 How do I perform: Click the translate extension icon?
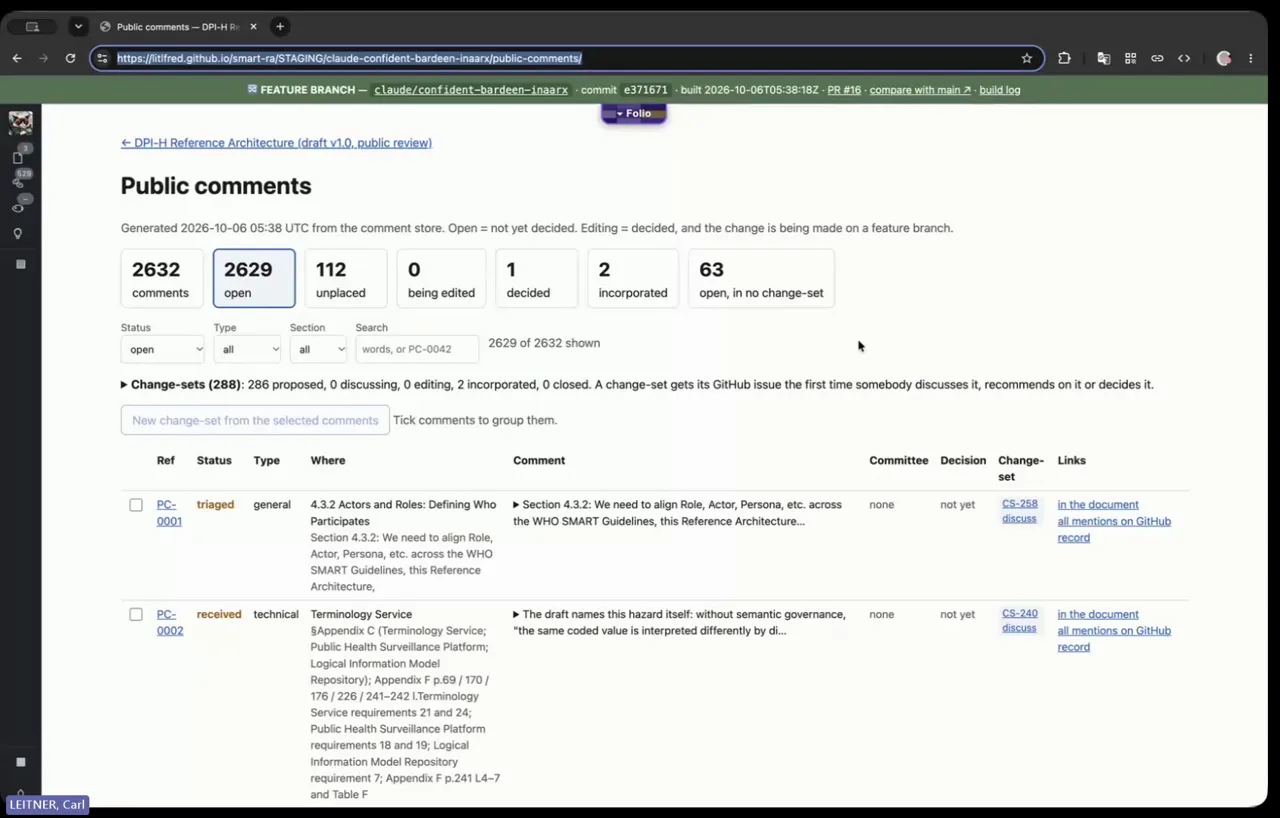pyautogui.click(x=1103, y=58)
